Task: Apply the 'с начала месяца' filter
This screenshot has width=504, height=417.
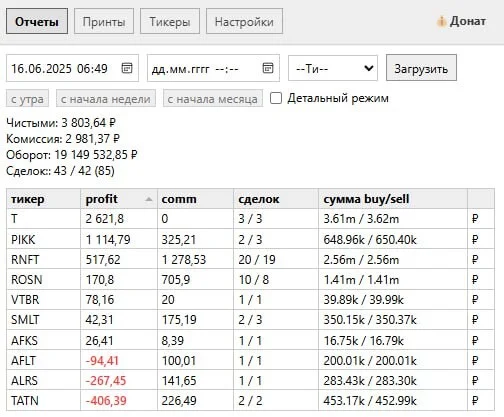Action: tap(213, 99)
